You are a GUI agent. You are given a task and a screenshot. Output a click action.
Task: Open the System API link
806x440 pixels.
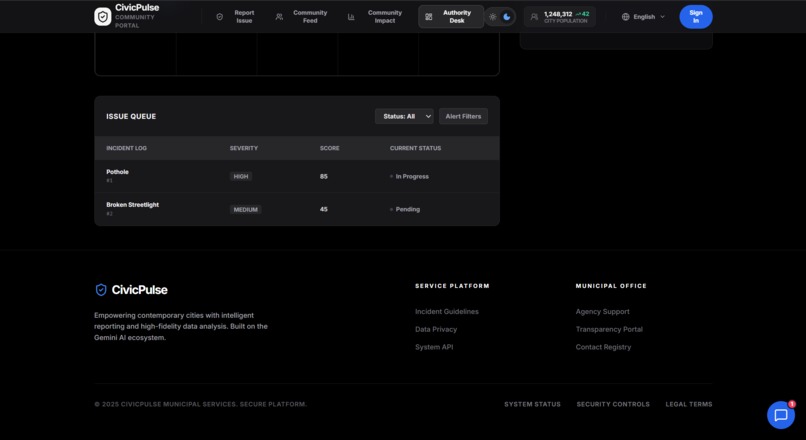[x=434, y=347]
